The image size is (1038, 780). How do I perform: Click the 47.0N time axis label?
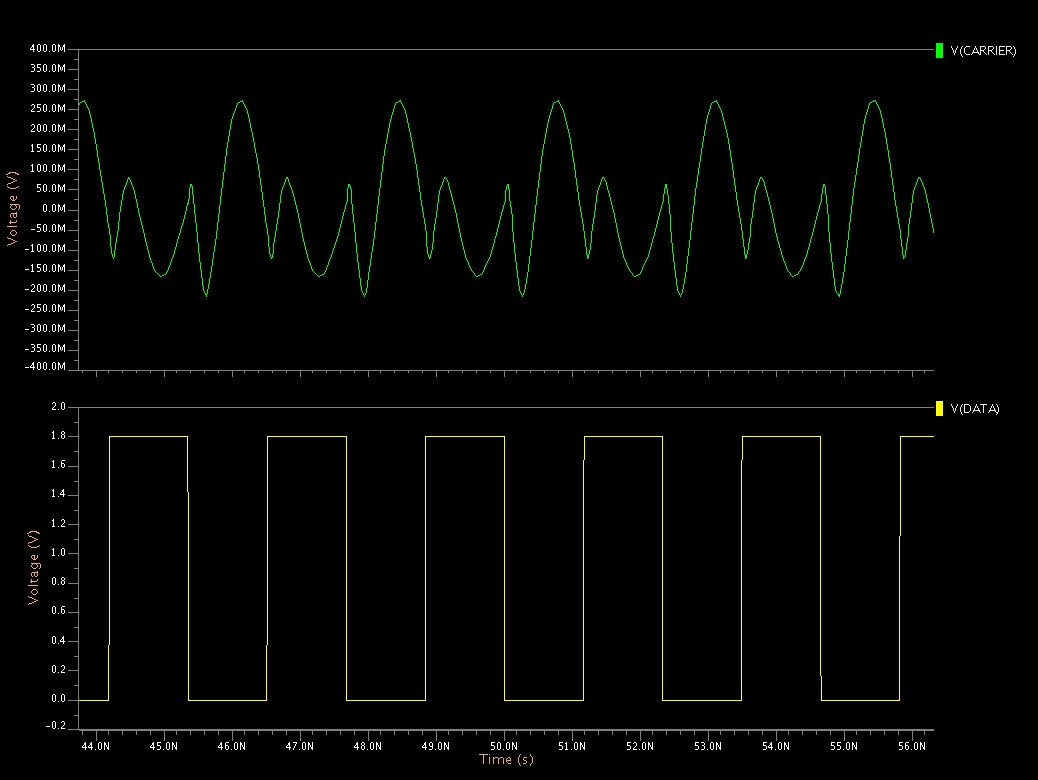coord(299,746)
